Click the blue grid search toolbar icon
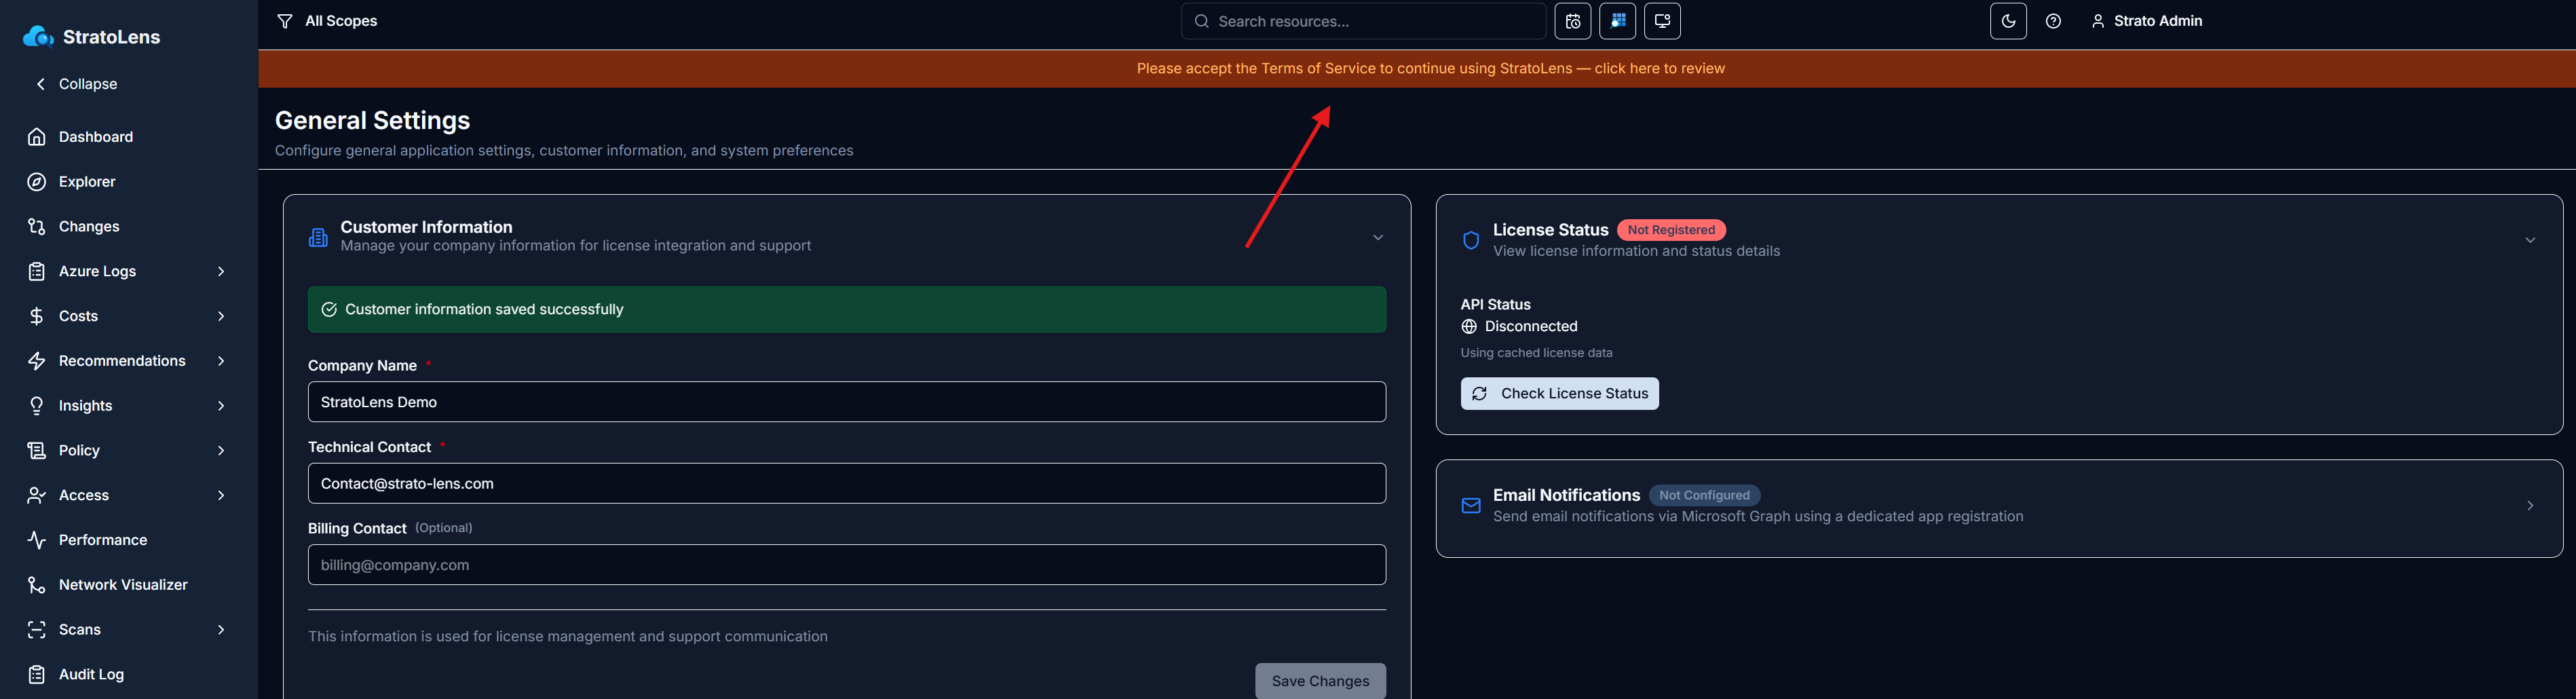Viewport: 2576px width, 699px height. click(1618, 21)
